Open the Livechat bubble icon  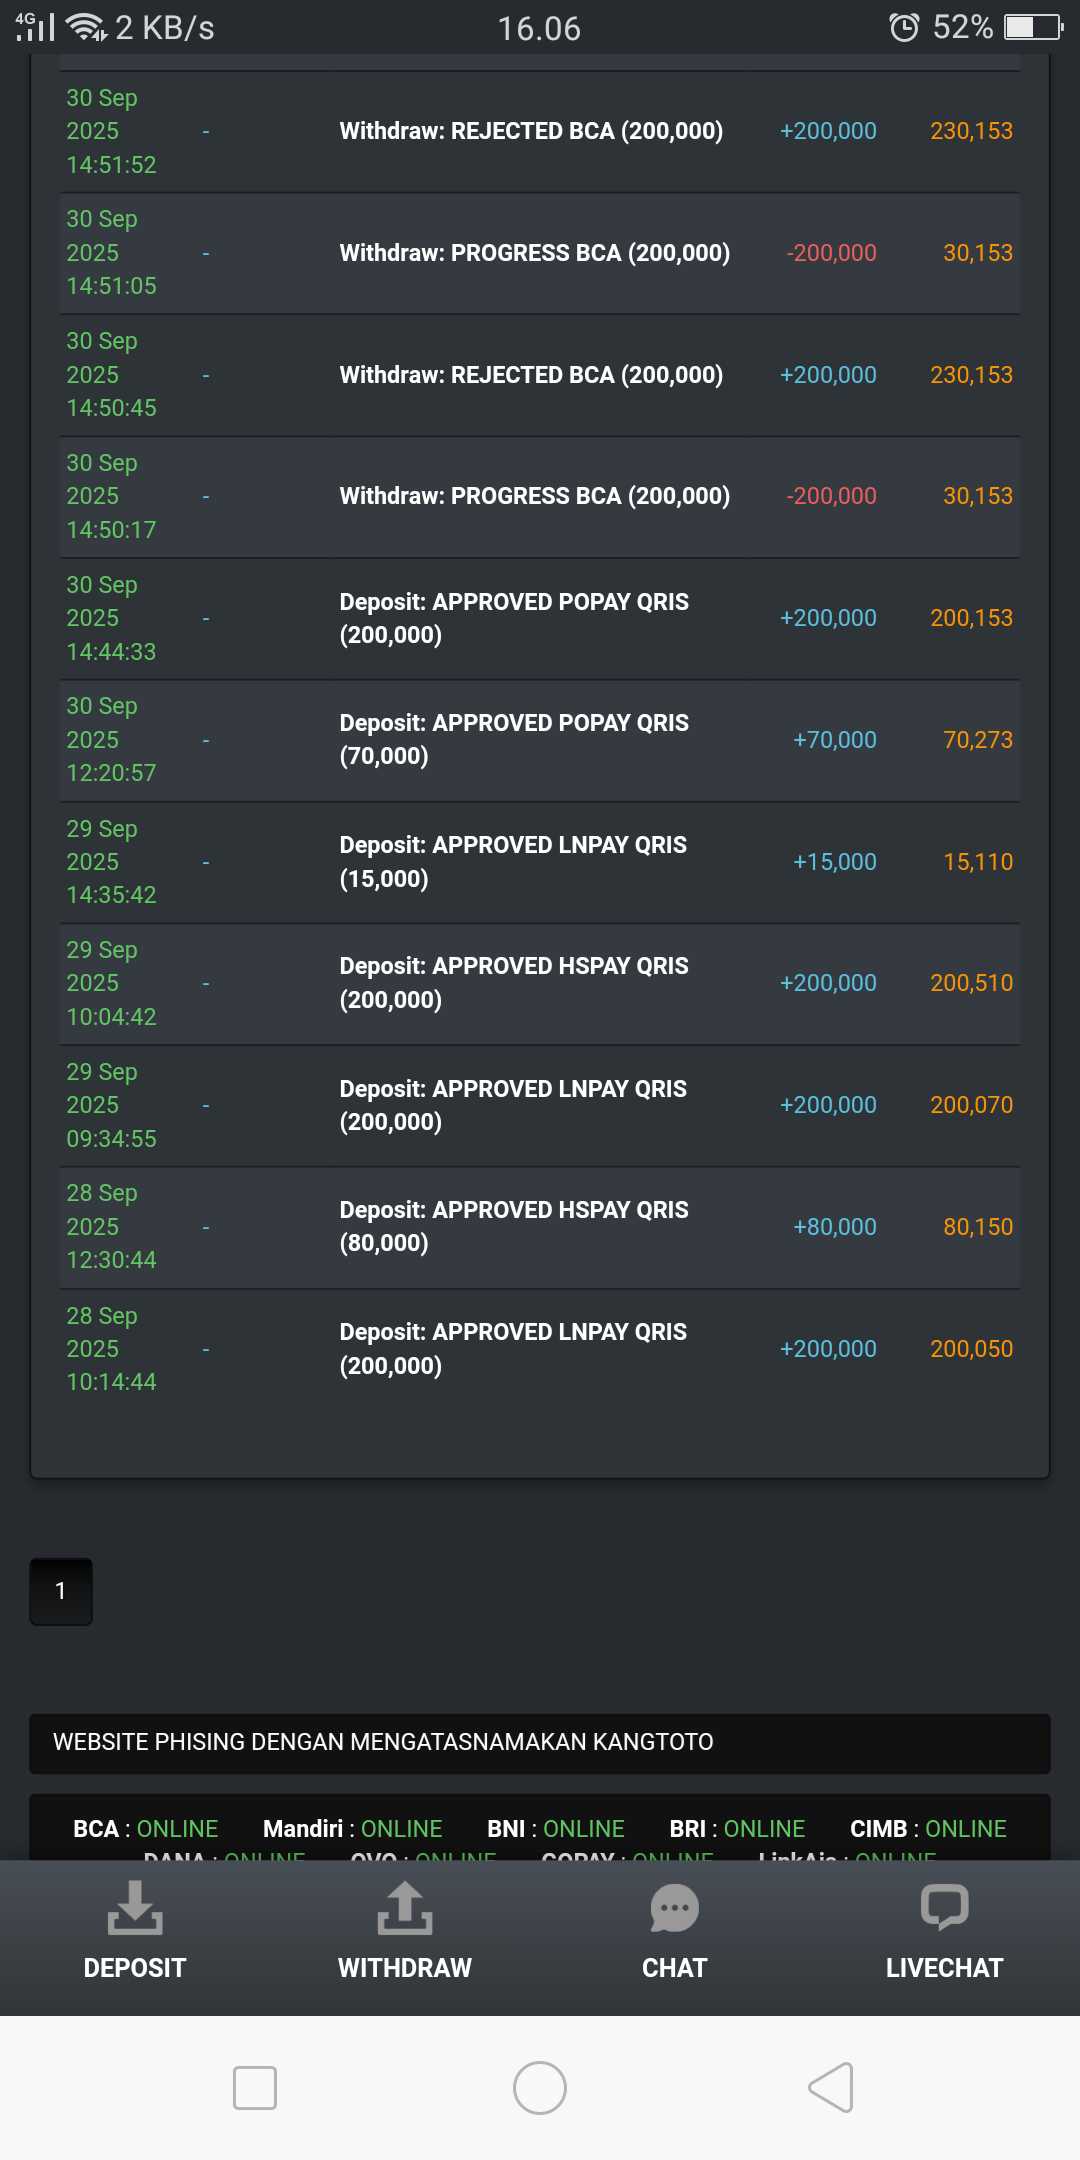944,1907
